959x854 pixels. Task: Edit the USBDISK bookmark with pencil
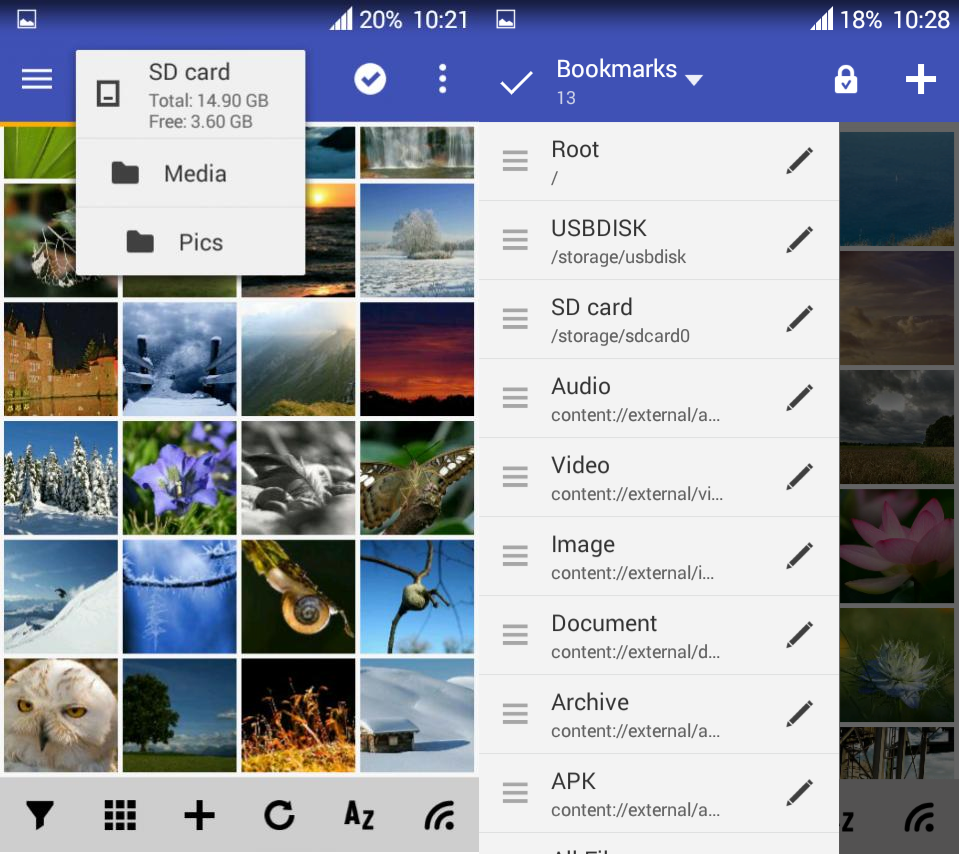coord(799,240)
